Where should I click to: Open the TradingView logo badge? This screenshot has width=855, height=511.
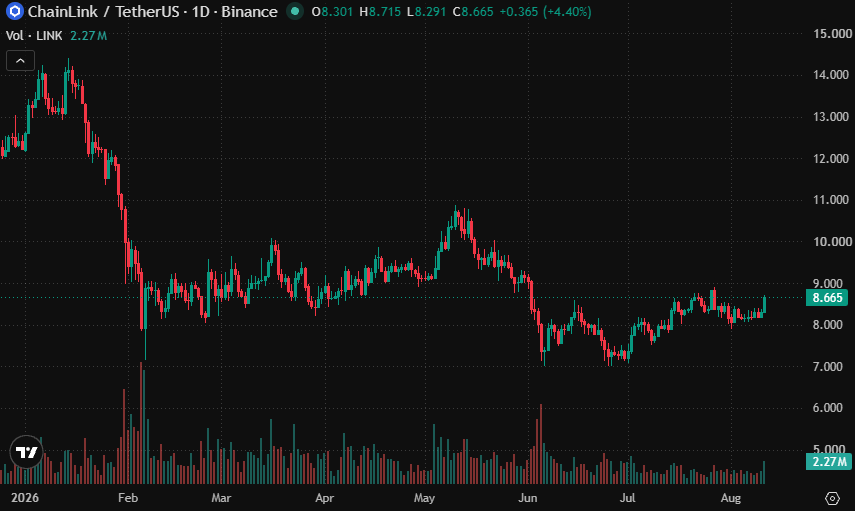[x=26, y=452]
